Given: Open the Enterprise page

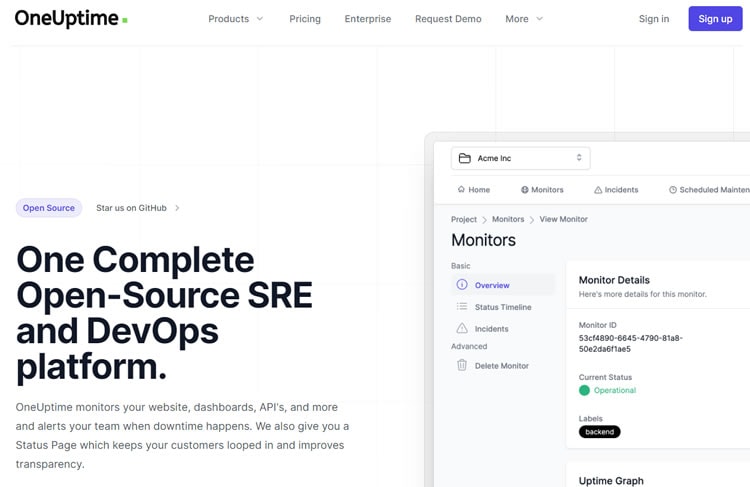Looking at the screenshot, I should point(367,19).
